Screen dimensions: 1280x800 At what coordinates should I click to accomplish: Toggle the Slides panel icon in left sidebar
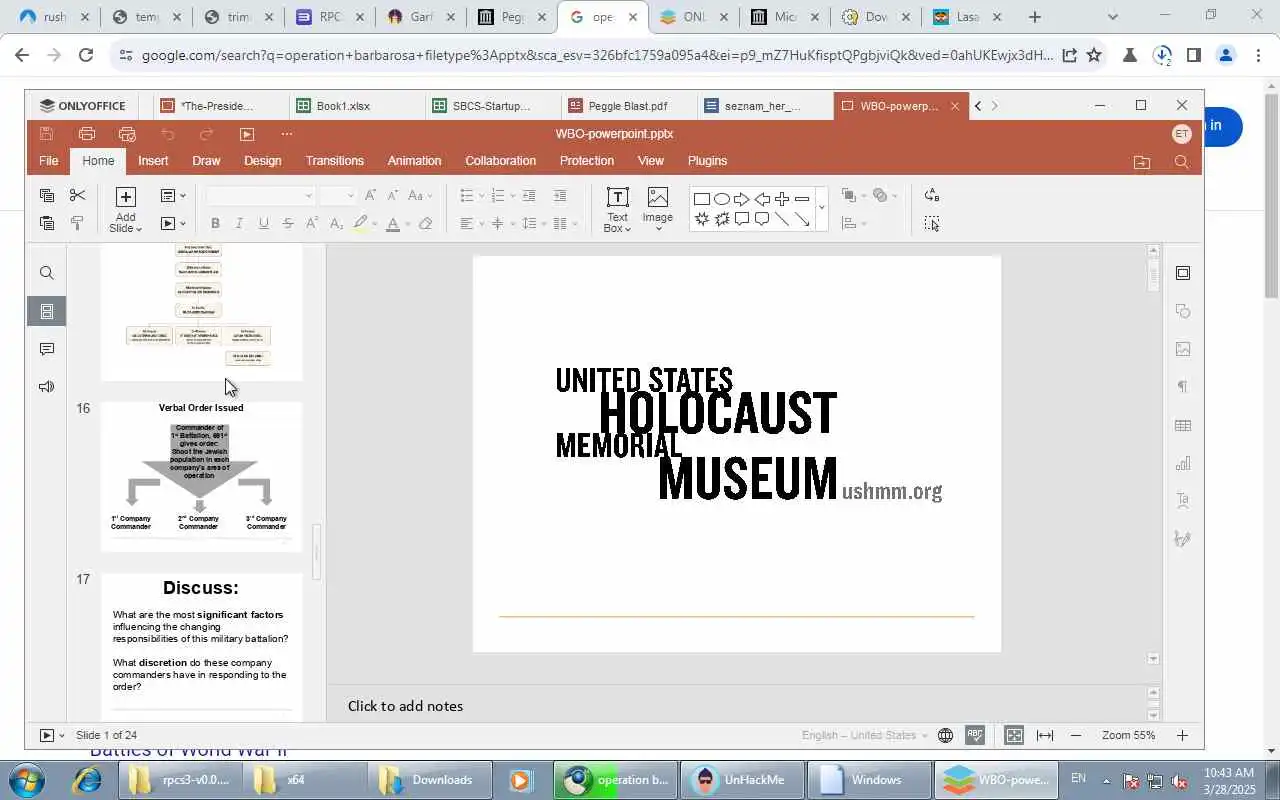(47, 311)
